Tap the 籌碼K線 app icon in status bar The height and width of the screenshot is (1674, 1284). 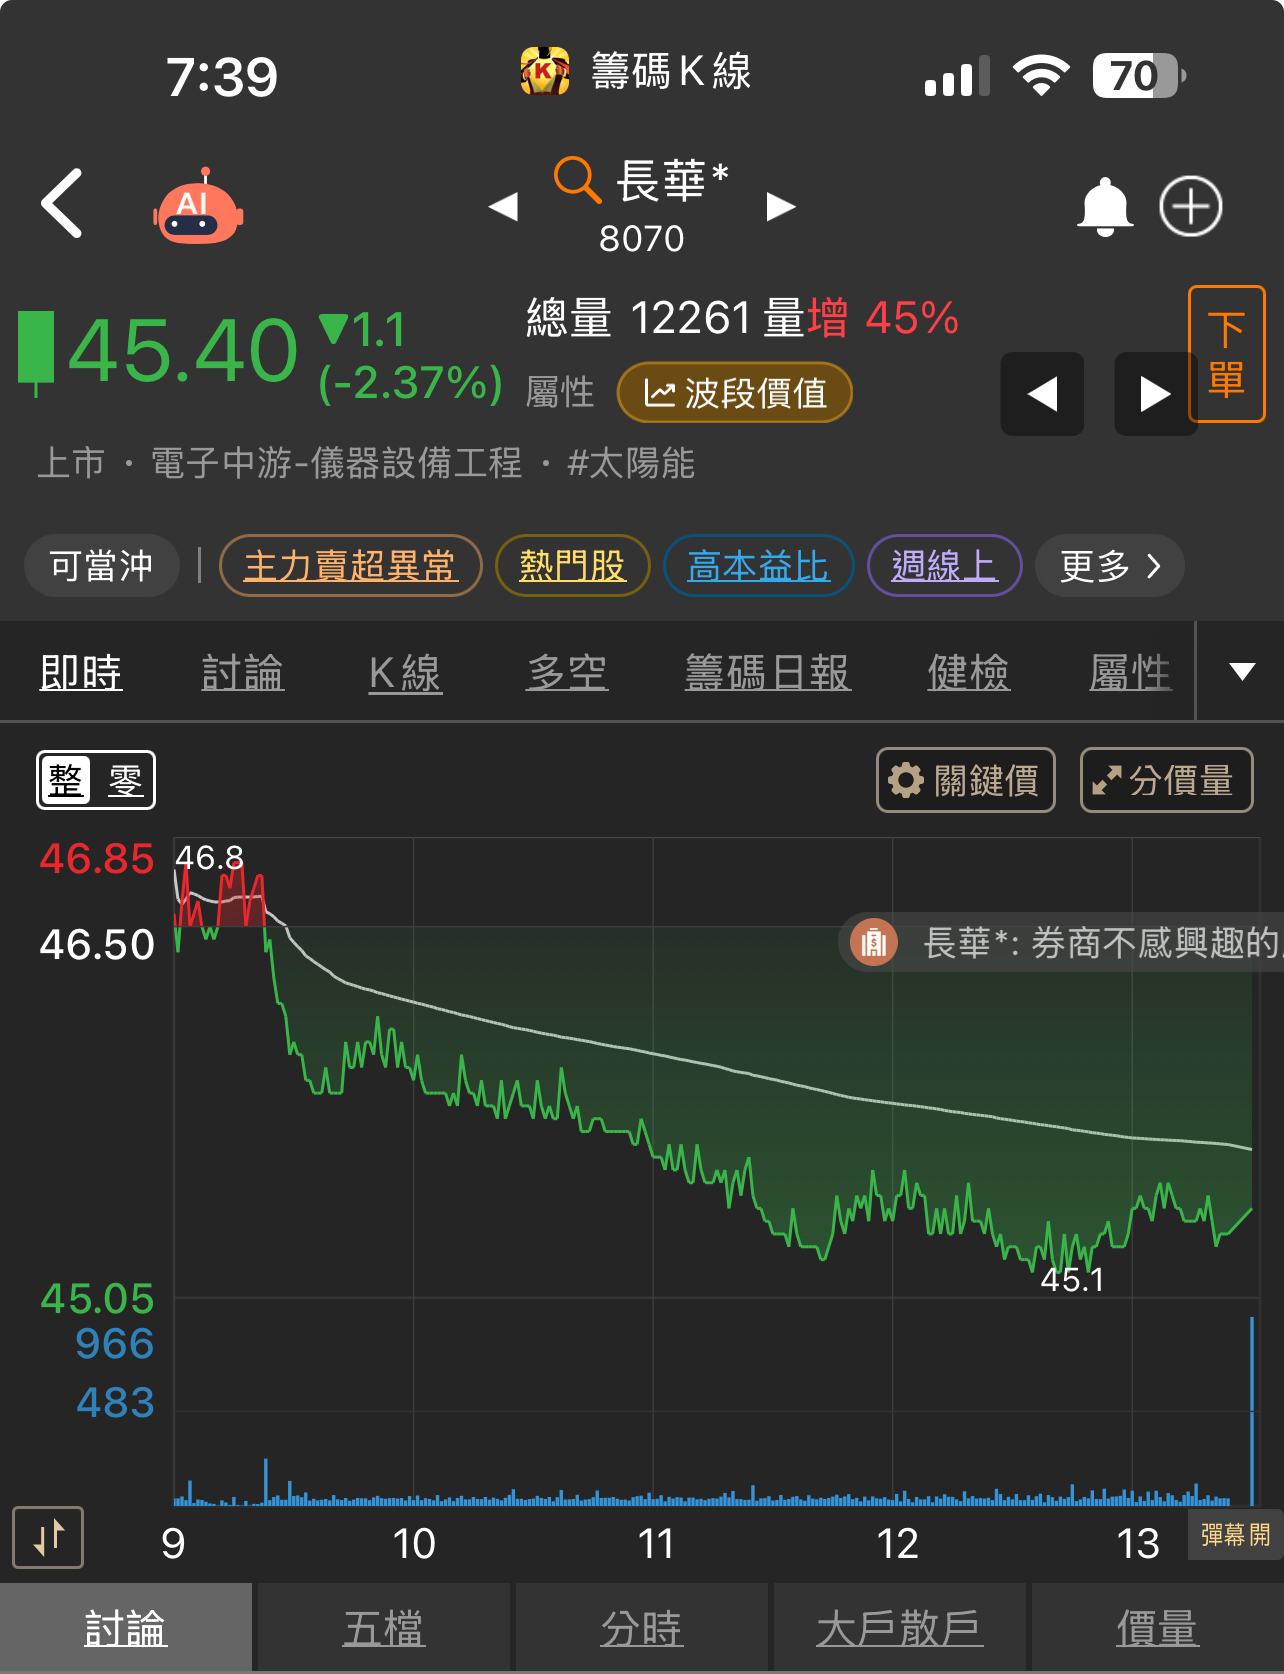coord(545,71)
